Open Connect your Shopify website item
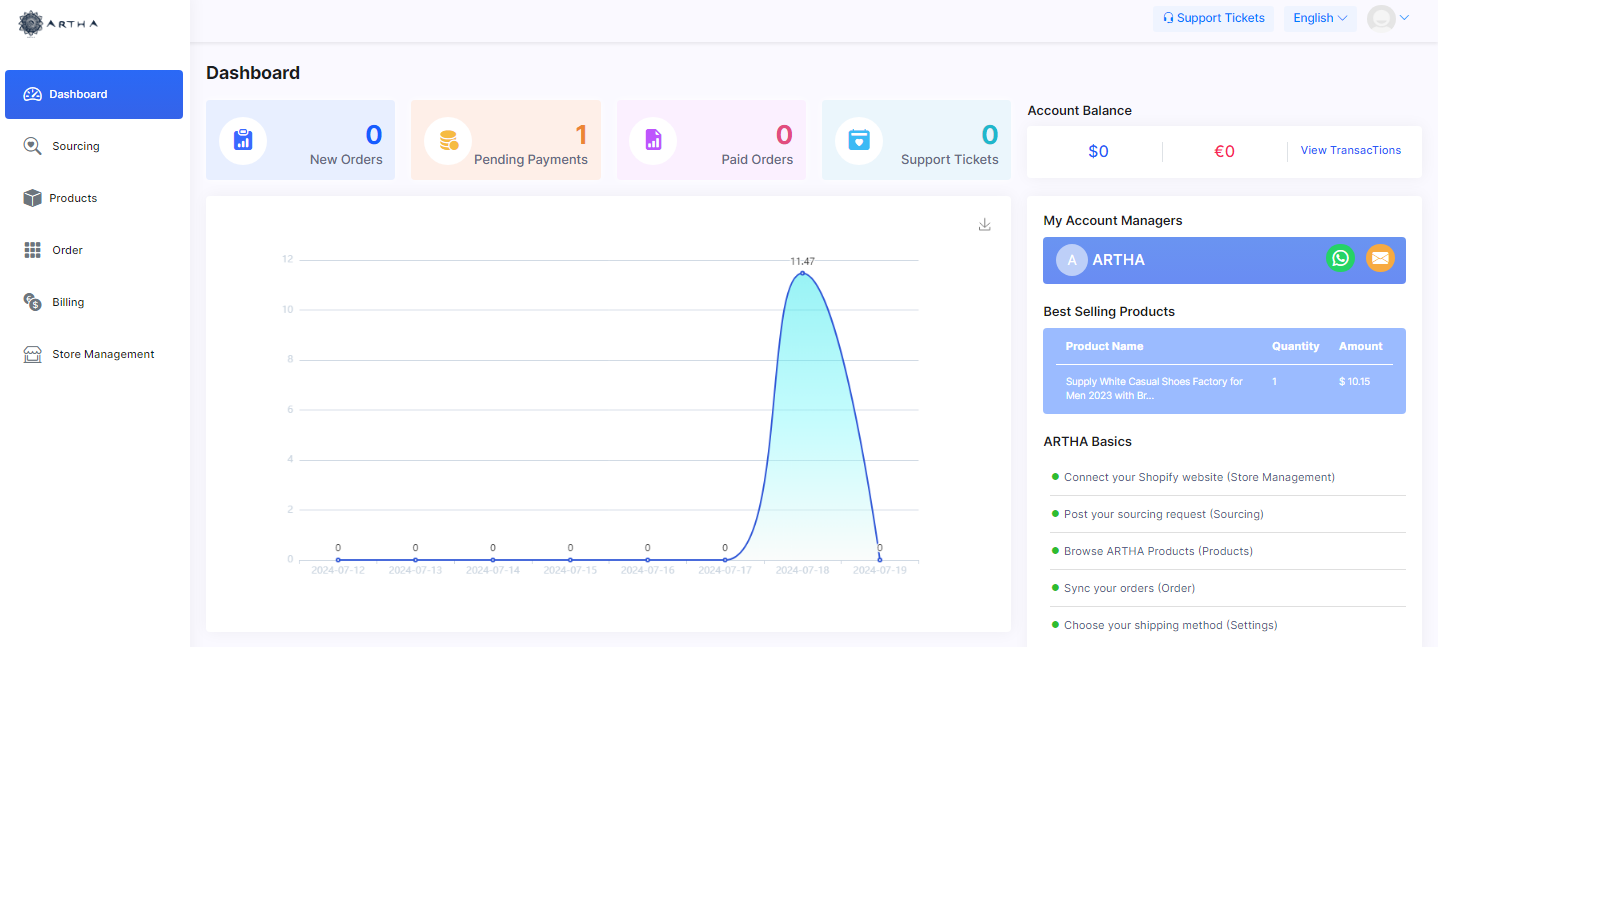This screenshot has height=900, width=1600. coord(1199,477)
